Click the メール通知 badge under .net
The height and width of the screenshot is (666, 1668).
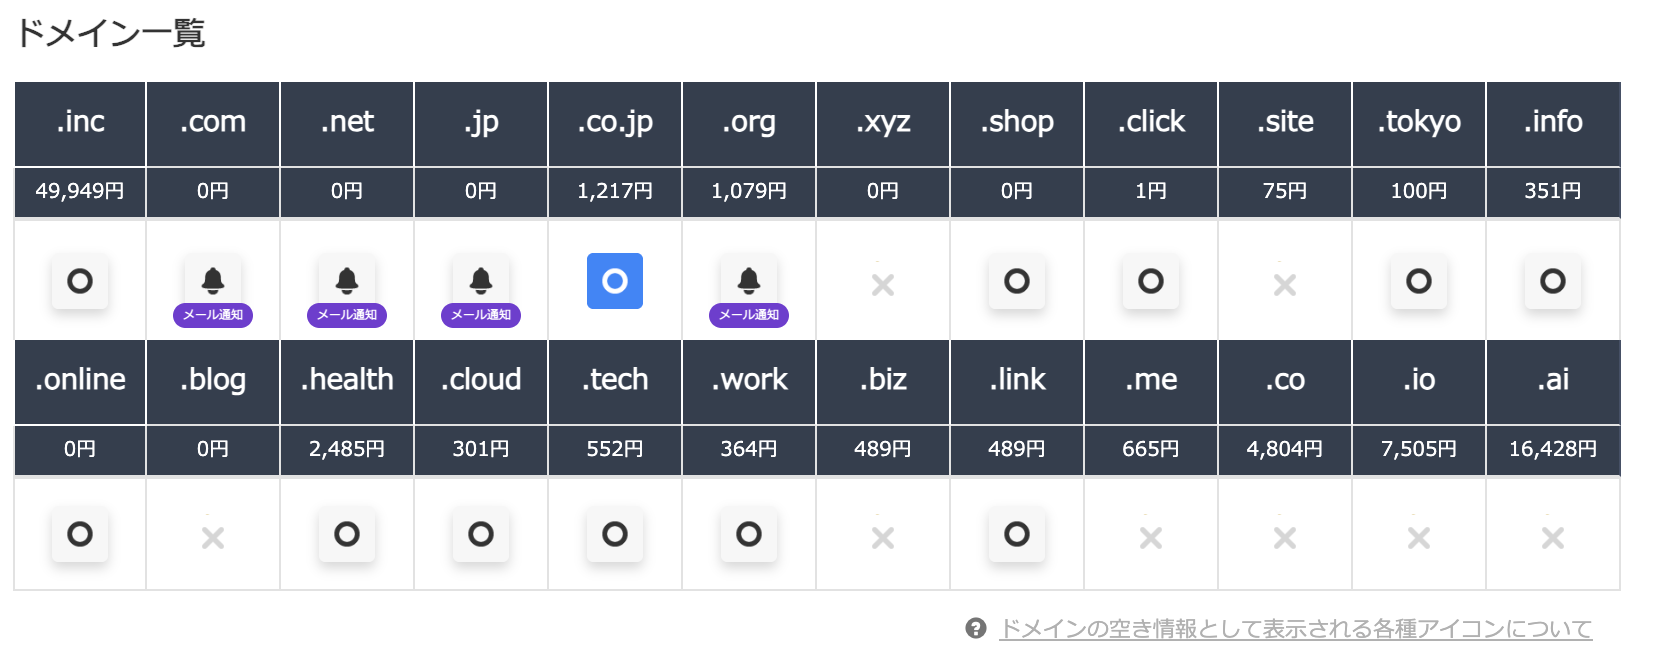347,315
